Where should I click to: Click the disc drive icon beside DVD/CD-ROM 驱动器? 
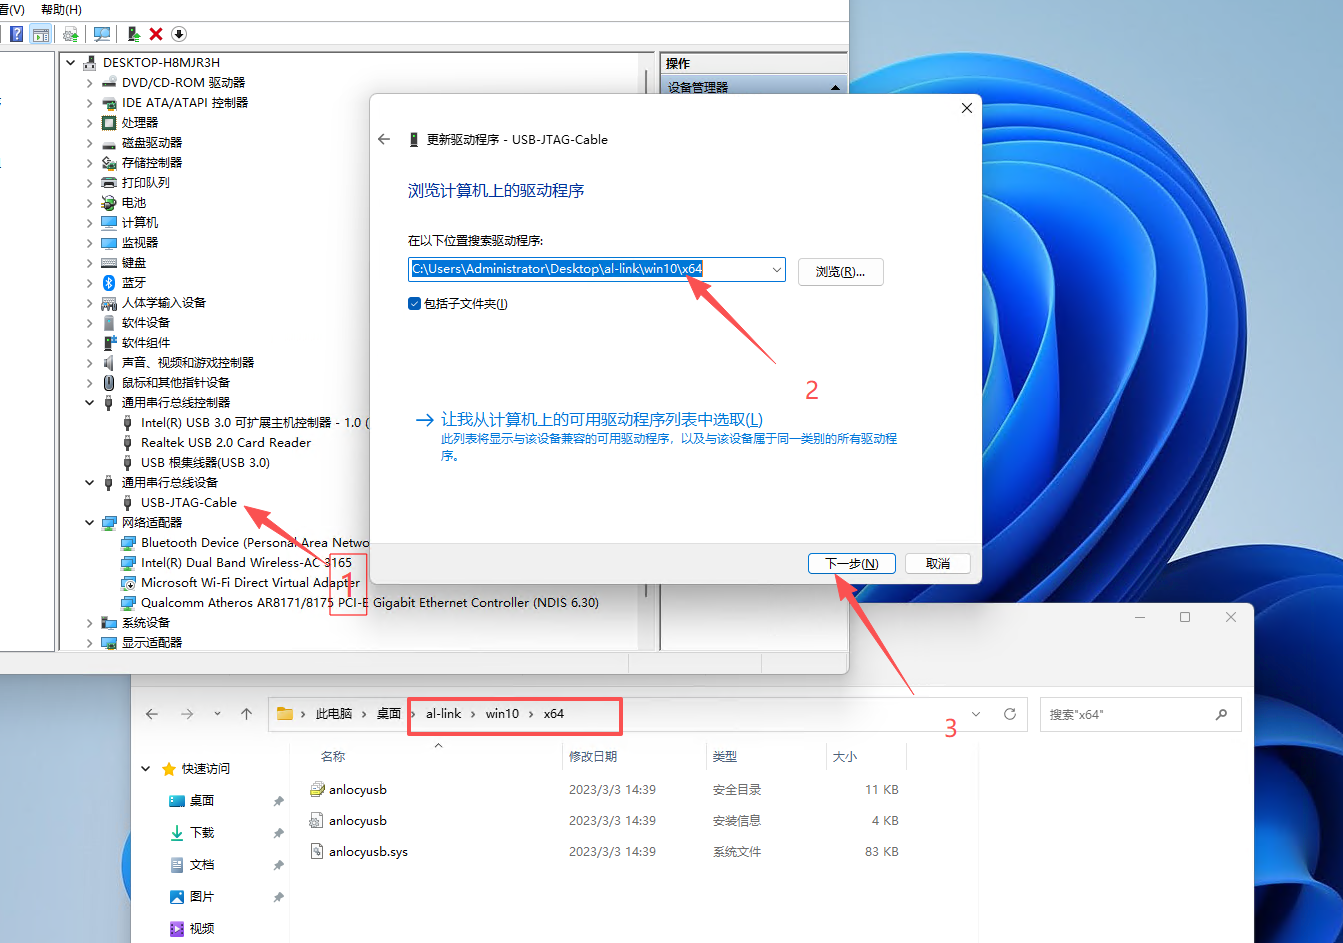109,83
